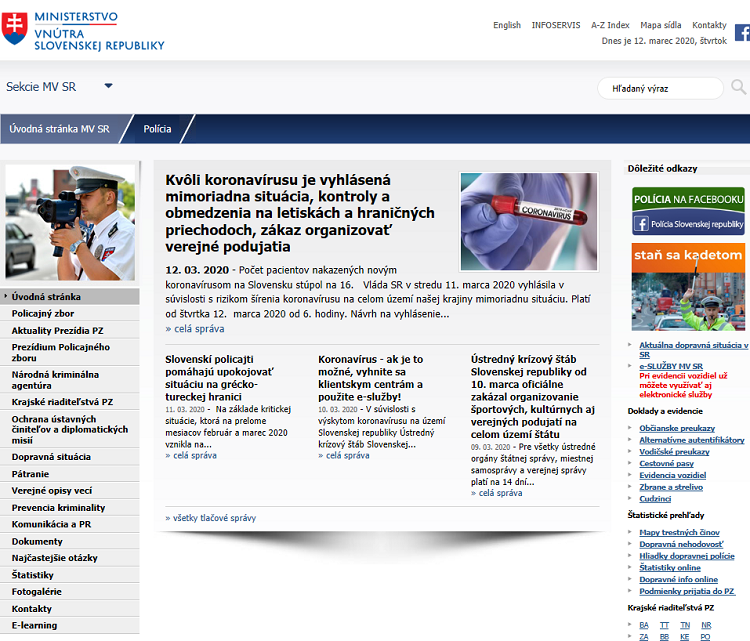Open the A-Z Index link
The image size is (750, 641).
pyautogui.click(x=610, y=25)
